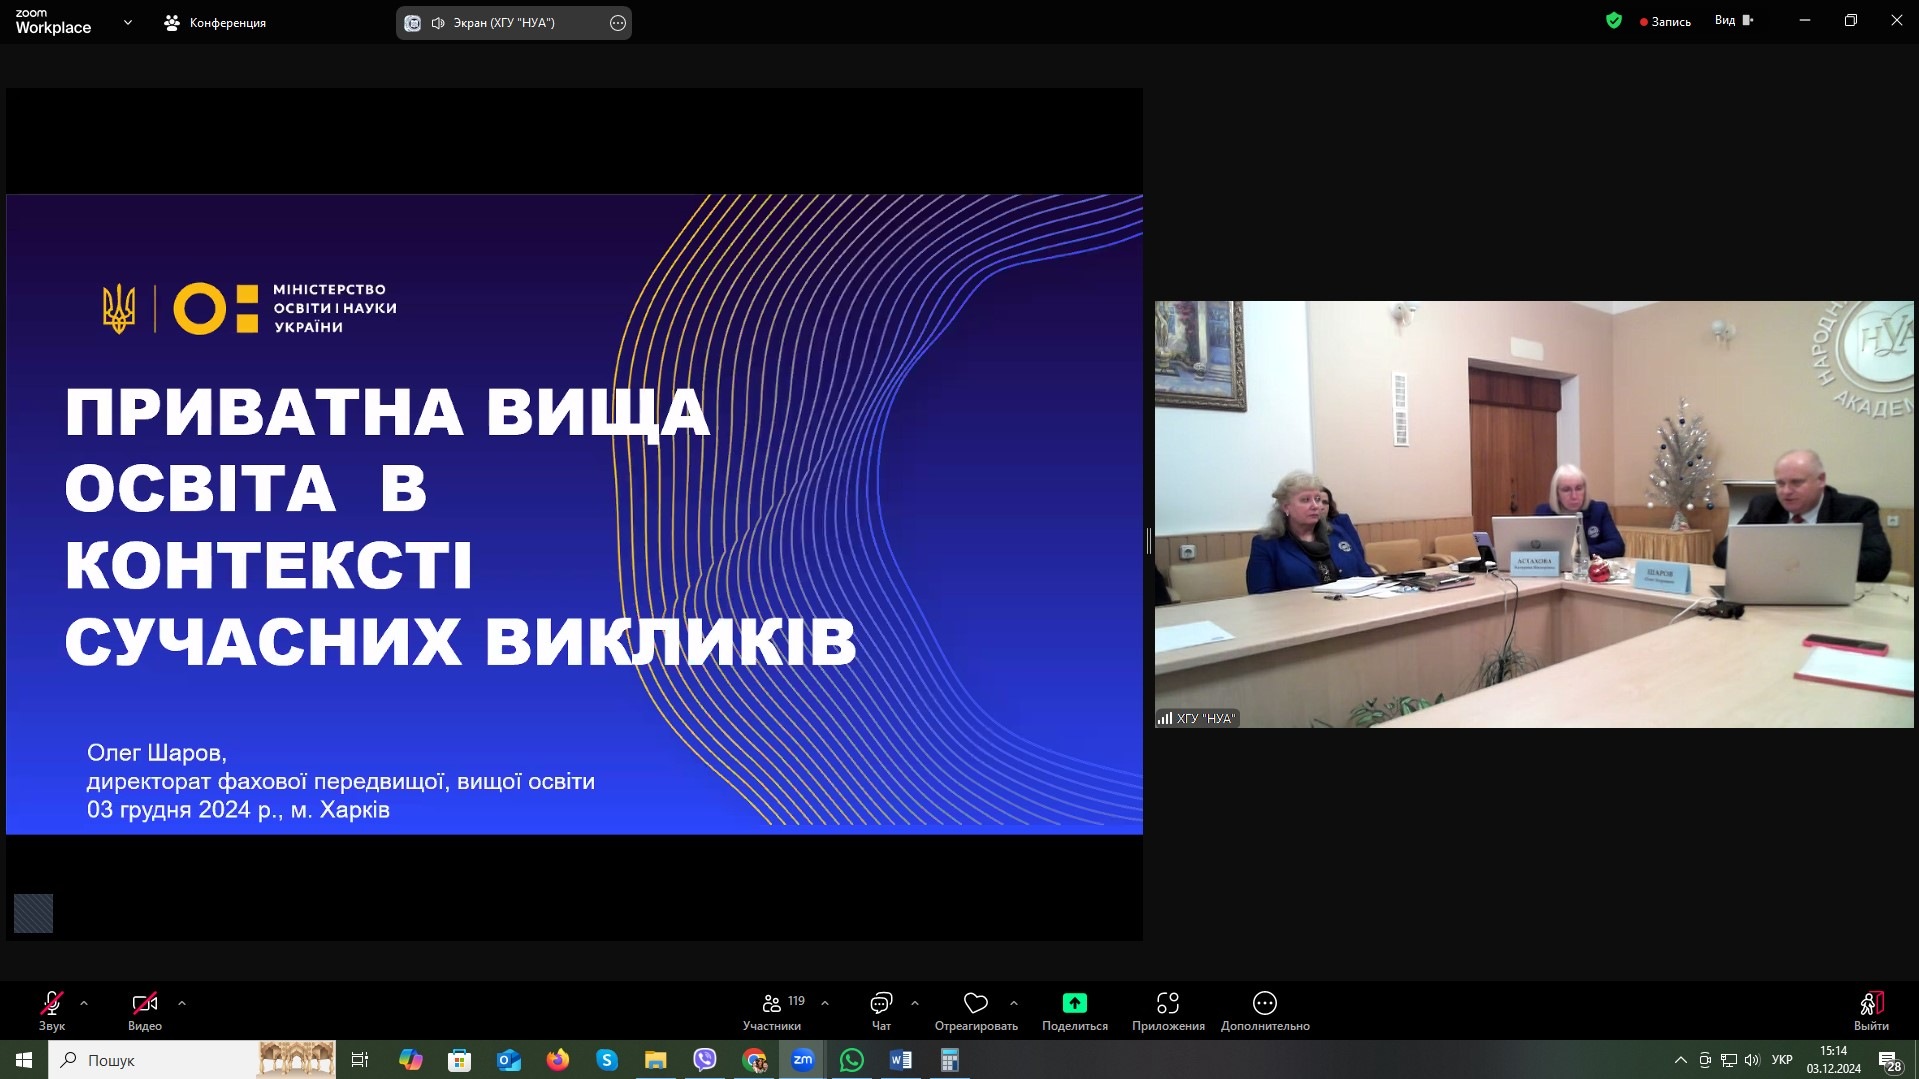Open the Участники participants panel

[x=772, y=1009]
